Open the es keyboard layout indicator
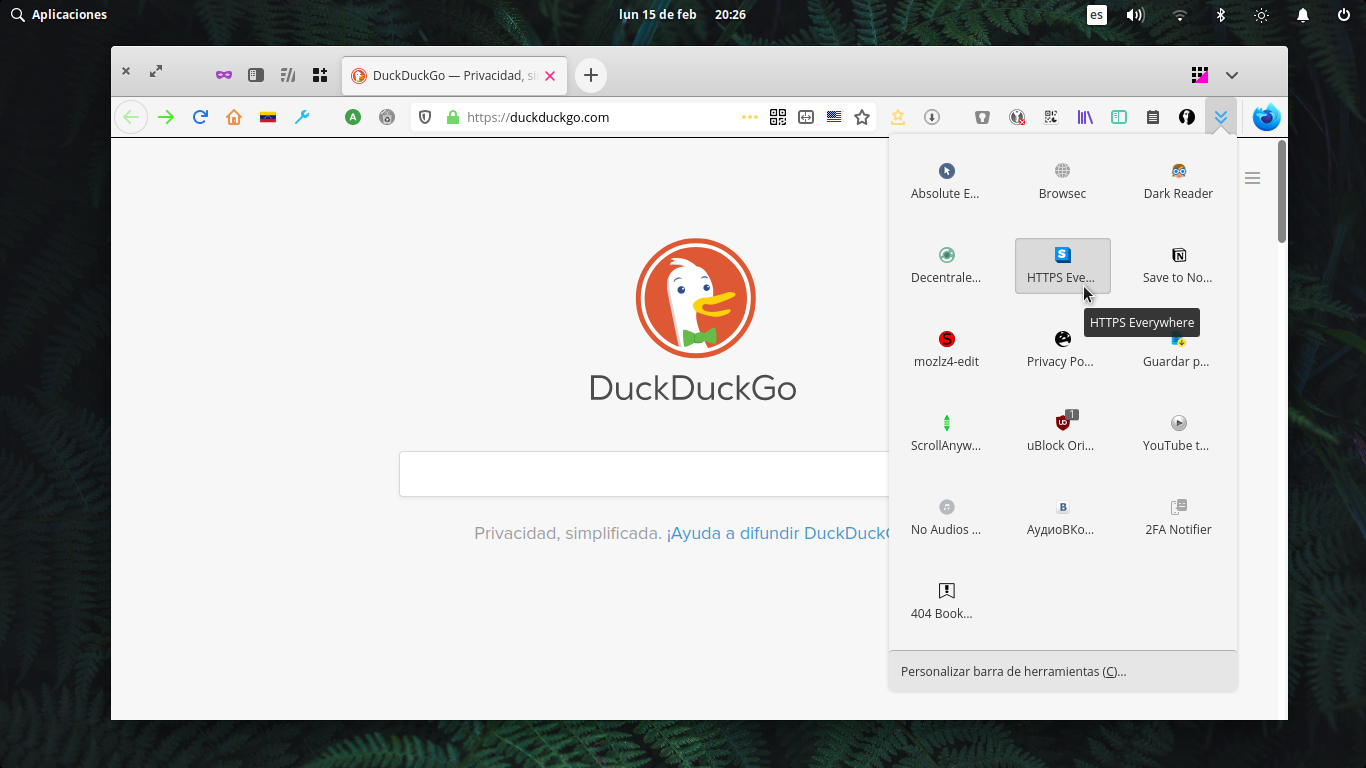Viewport: 1366px width, 768px height. (1097, 15)
